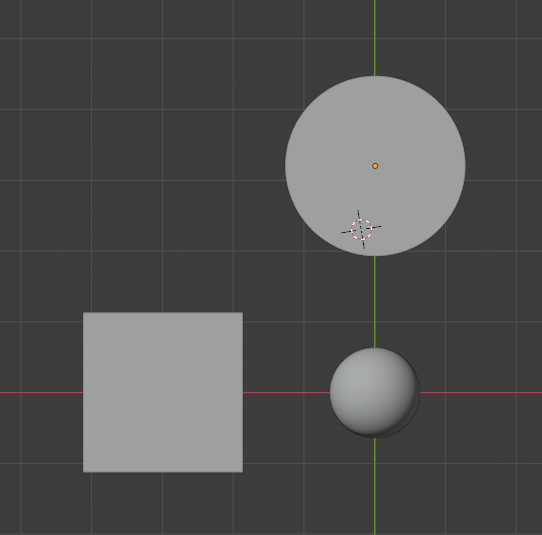Click the green axis line between circle and sphere

pos(375,302)
